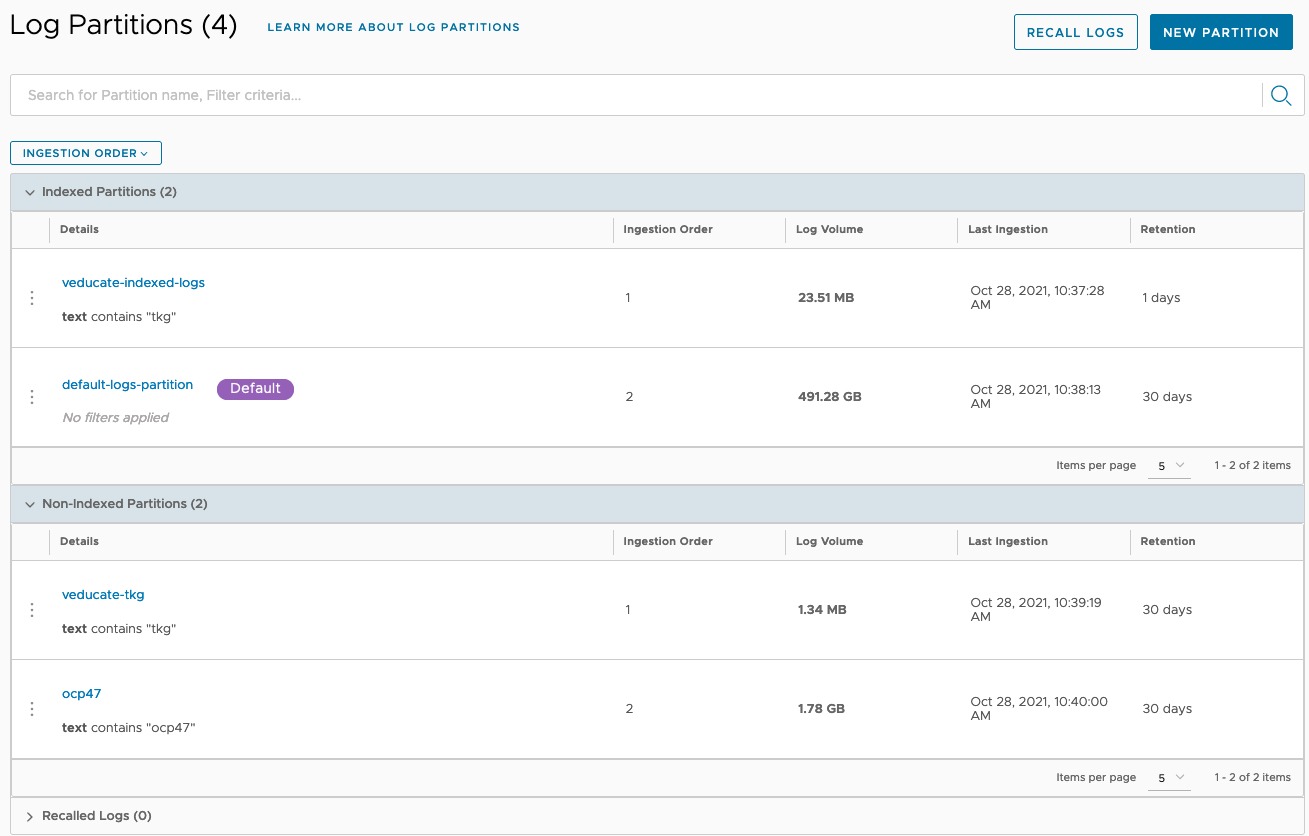
Task: Open Learn More About Log Partitions link
Action: (393, 27)
